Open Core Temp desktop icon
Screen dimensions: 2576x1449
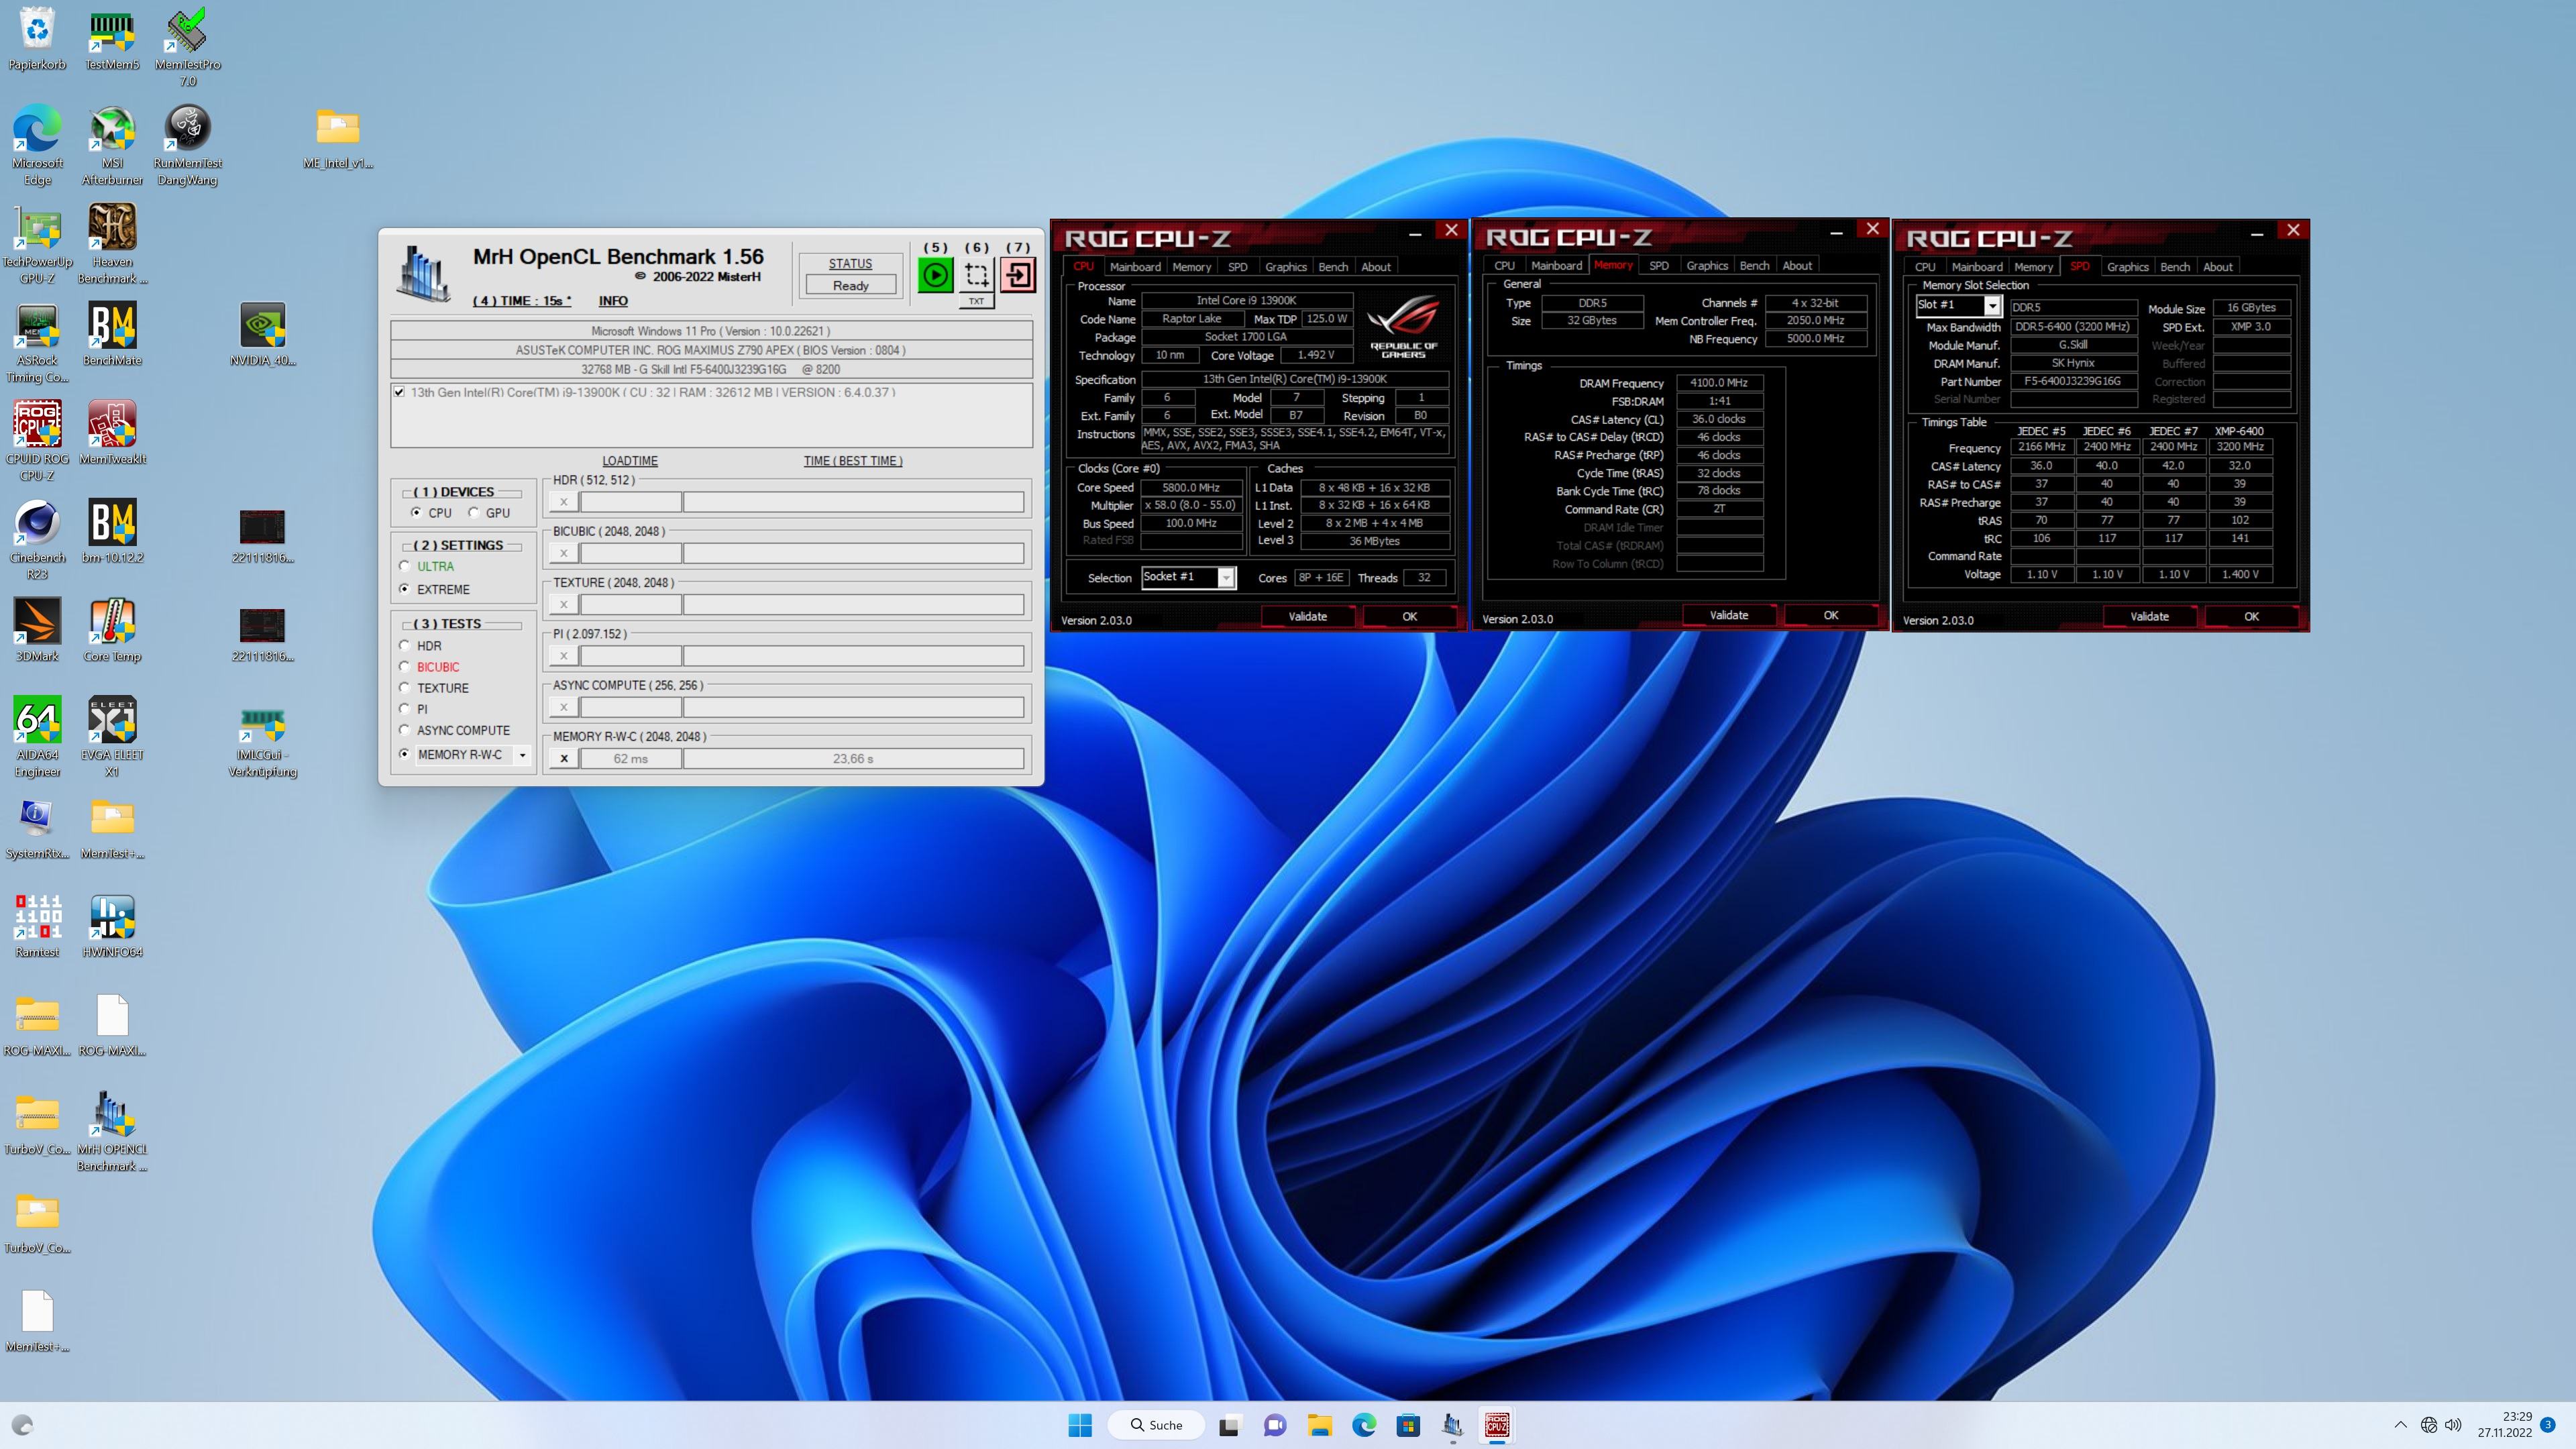[x=112, y=630]
